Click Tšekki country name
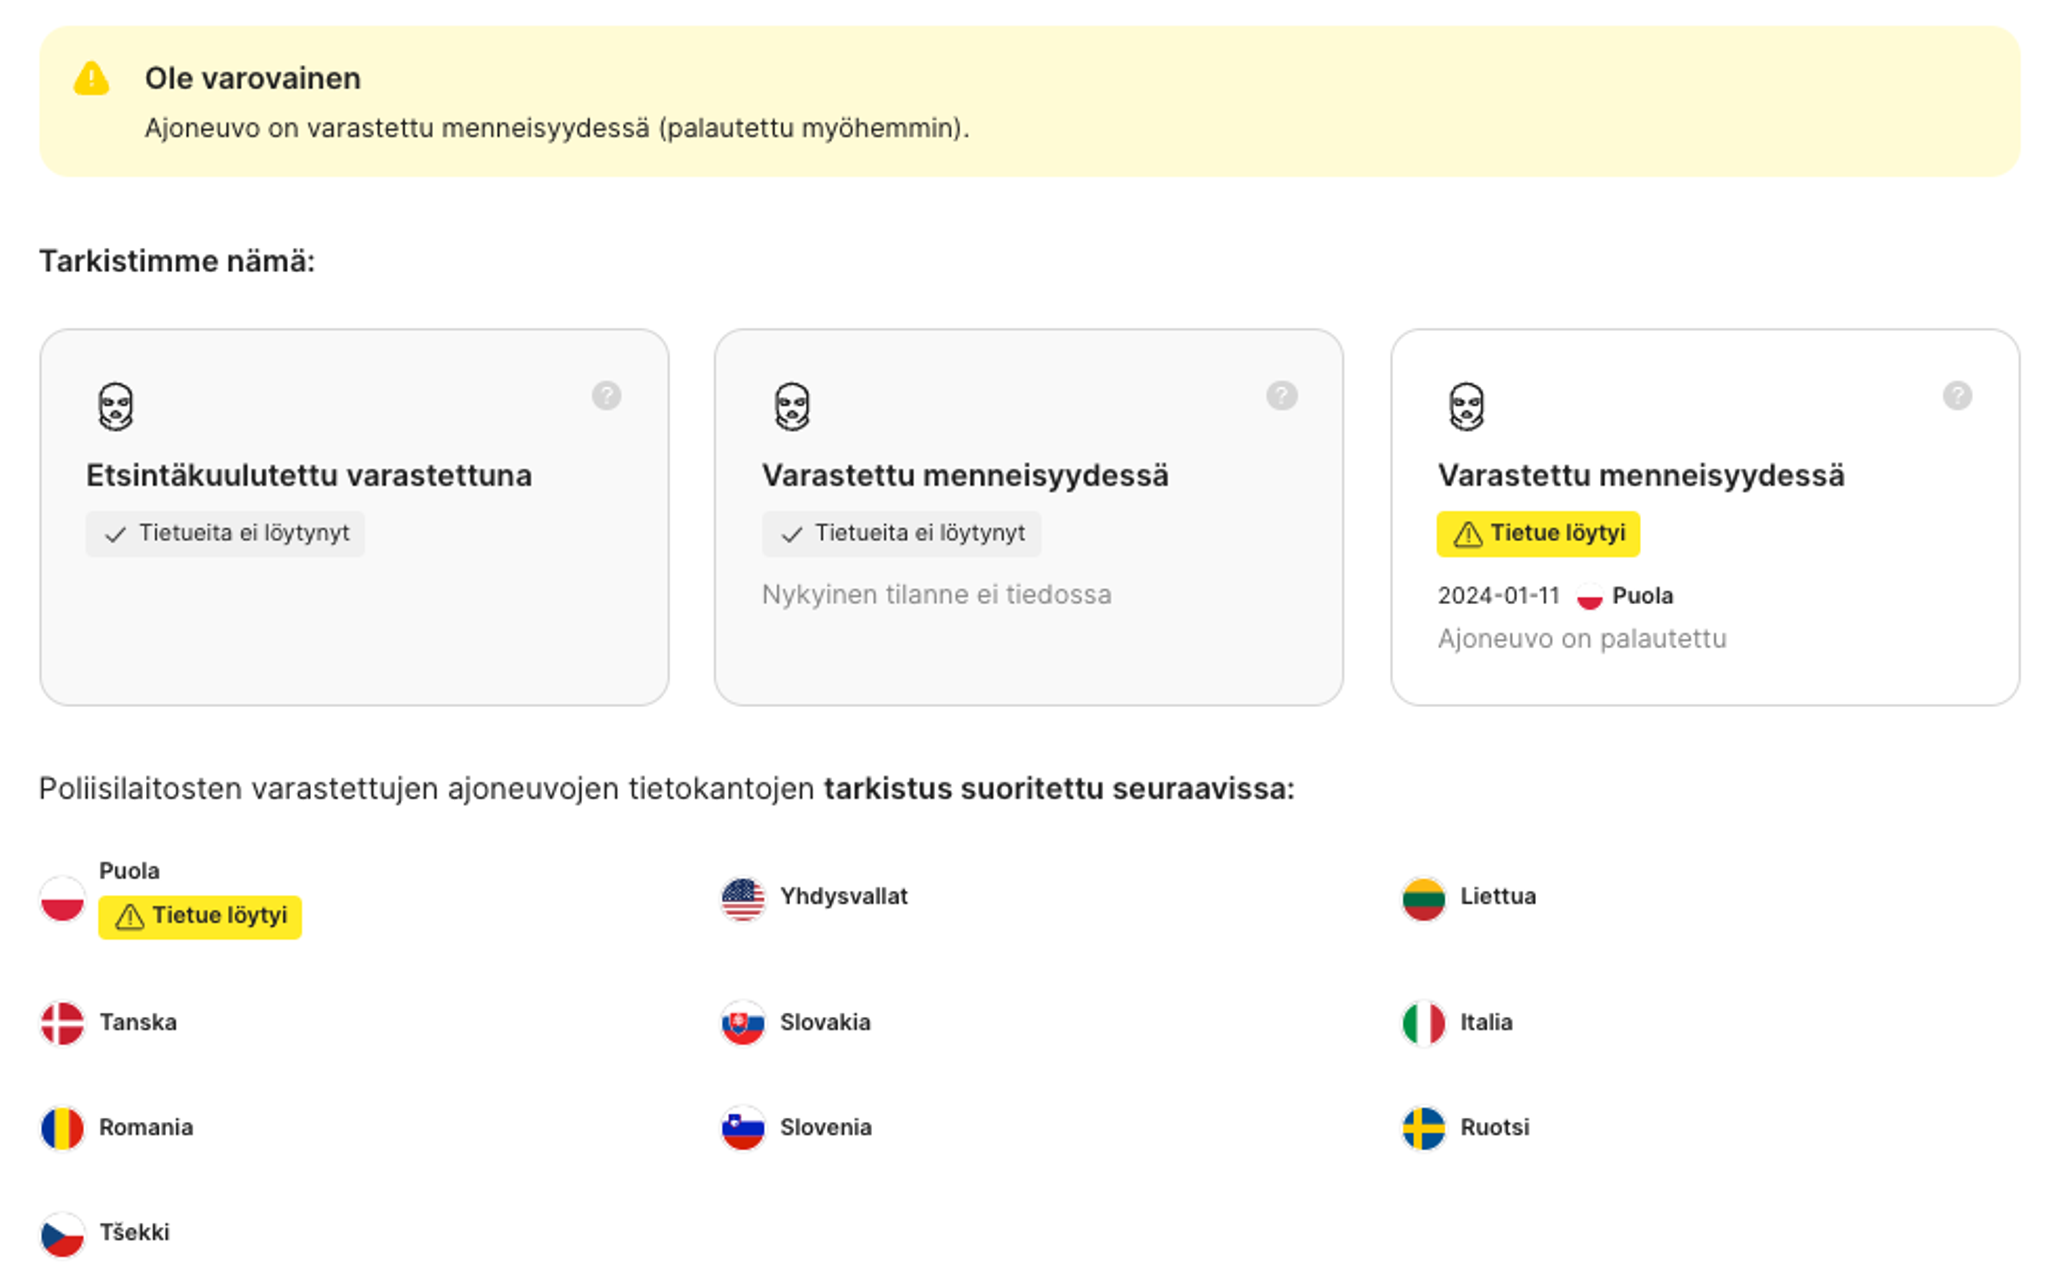This screenshot has height=1288, width=2048. pyautogui.click(x=134, y=1233)
